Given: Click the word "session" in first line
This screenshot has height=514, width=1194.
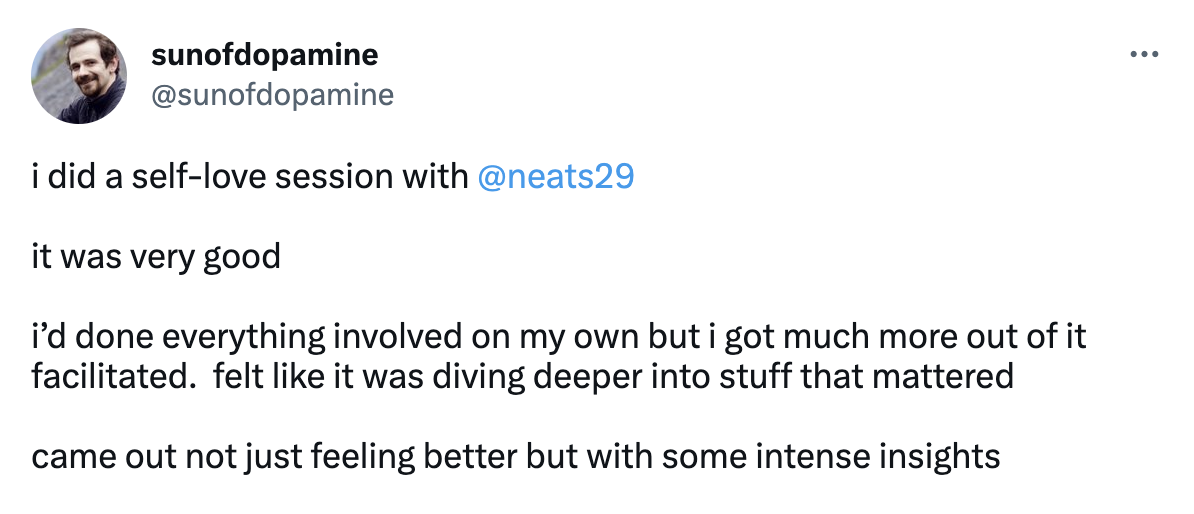Looking at the screenshot, I should tap(330, 177).
